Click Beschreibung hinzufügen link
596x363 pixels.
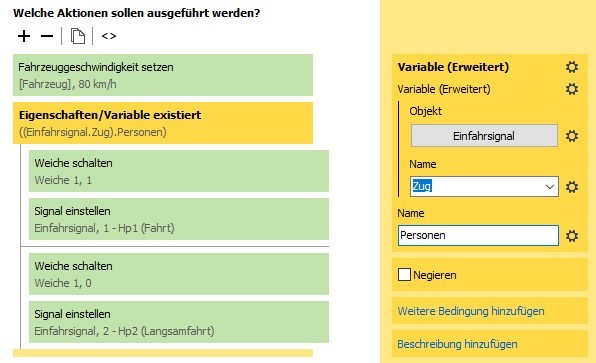point(457,344)
